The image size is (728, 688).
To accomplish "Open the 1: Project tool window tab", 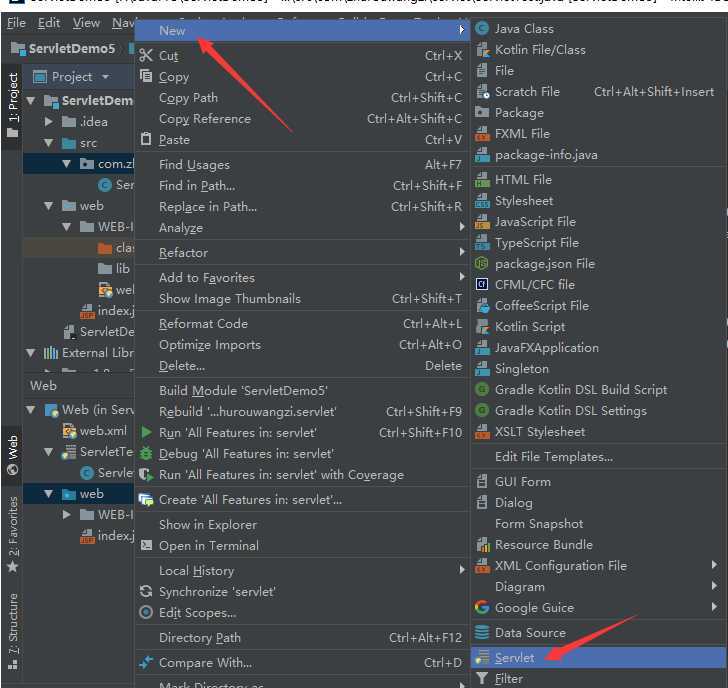I will pos(13,106).
